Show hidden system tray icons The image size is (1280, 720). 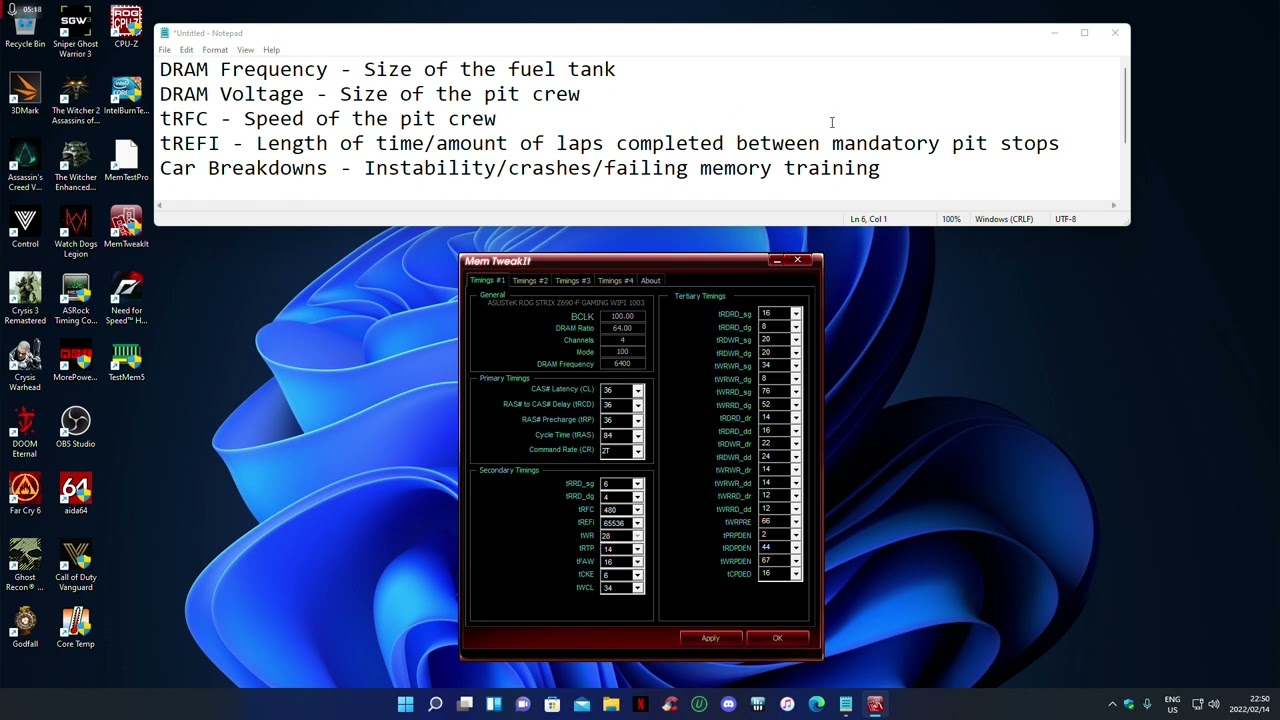(1112, 704)
